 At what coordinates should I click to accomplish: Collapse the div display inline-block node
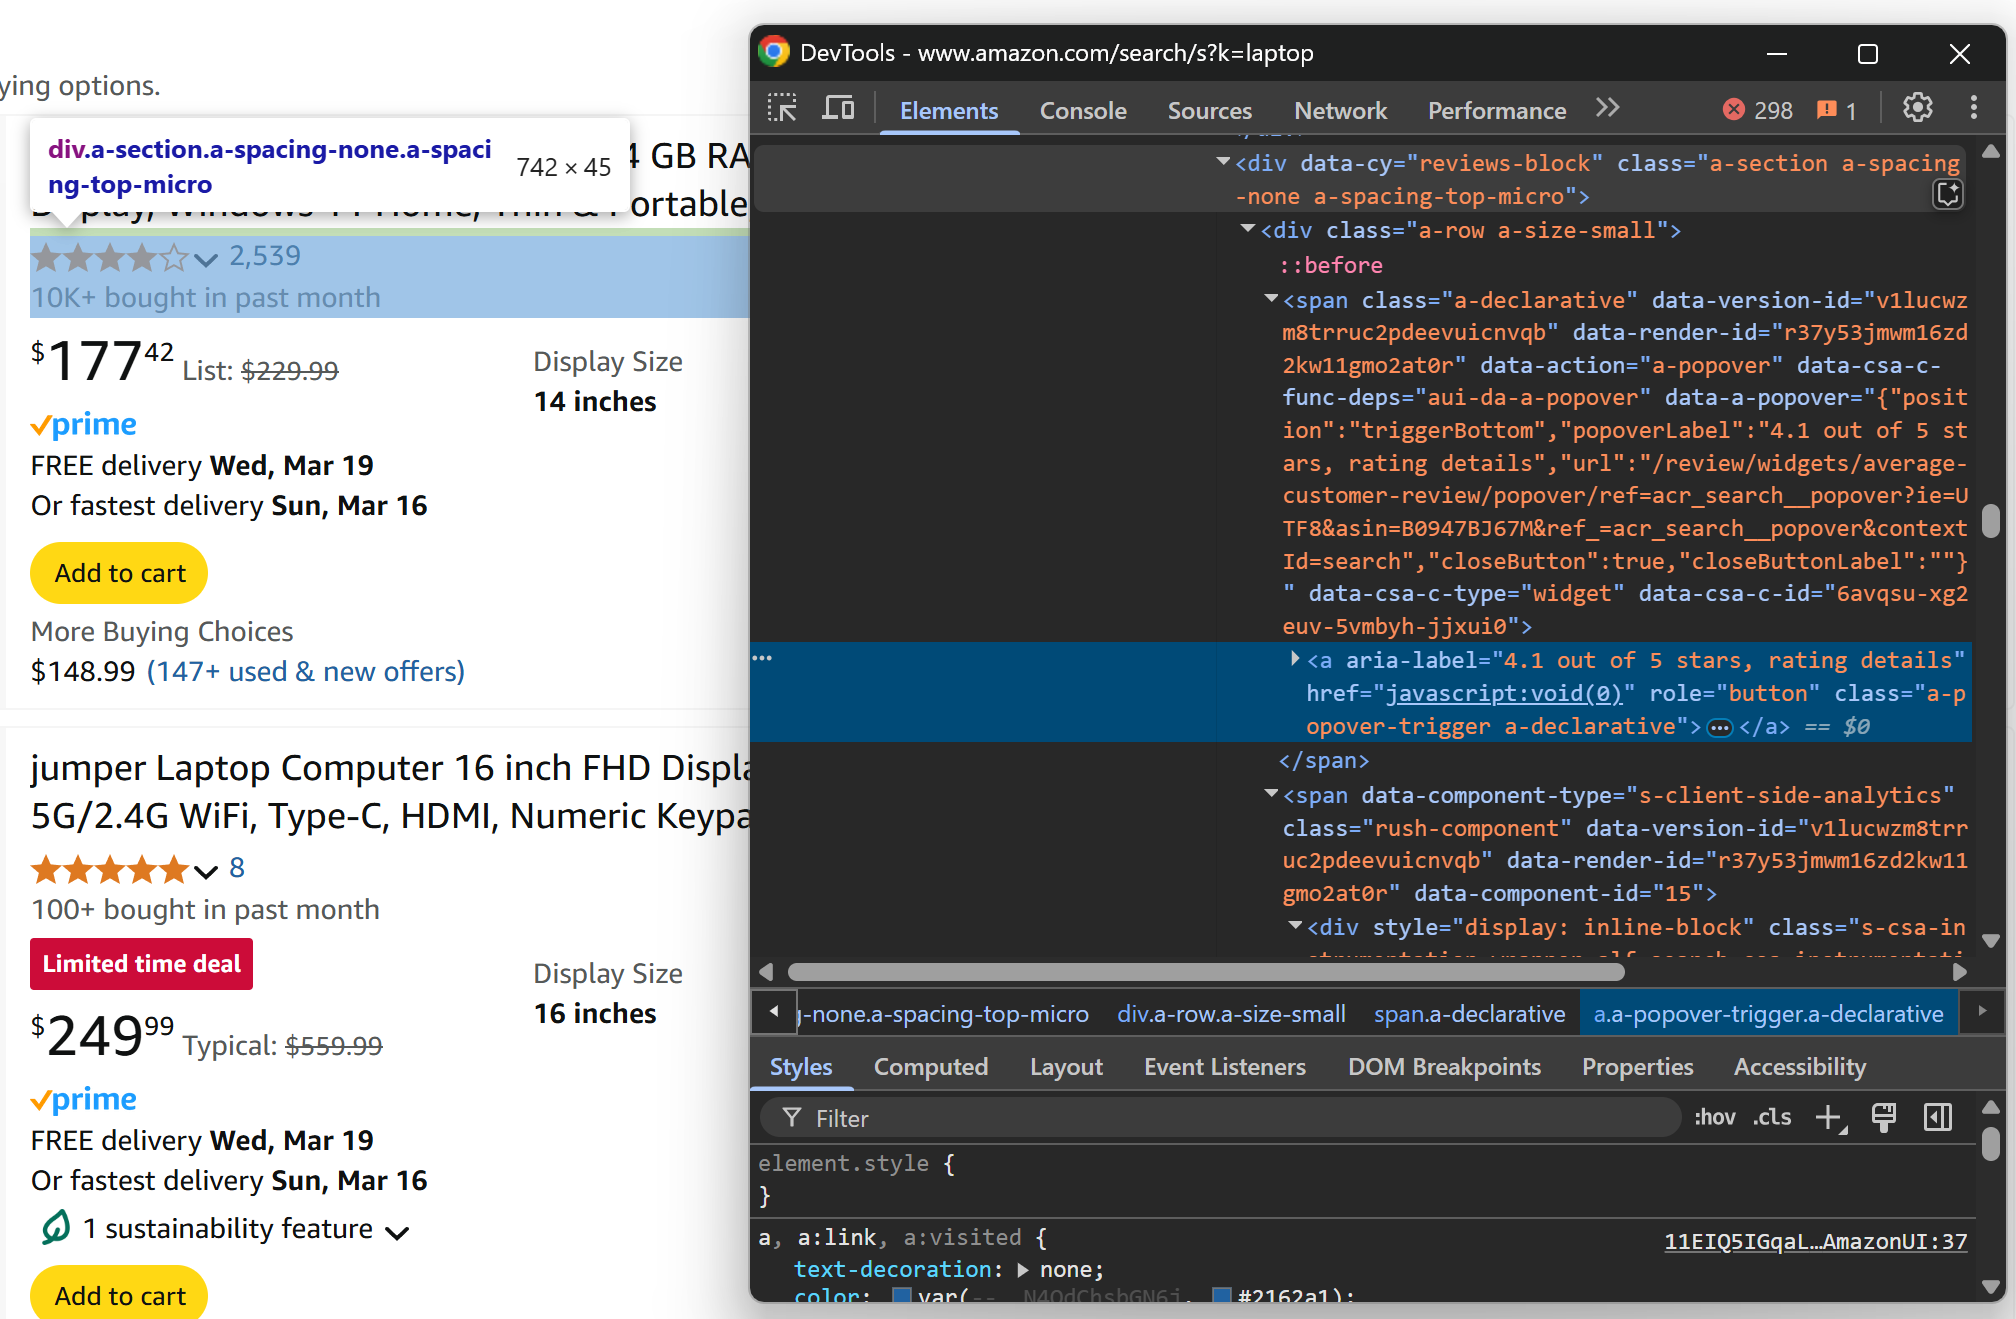(x=1295, y=926)
